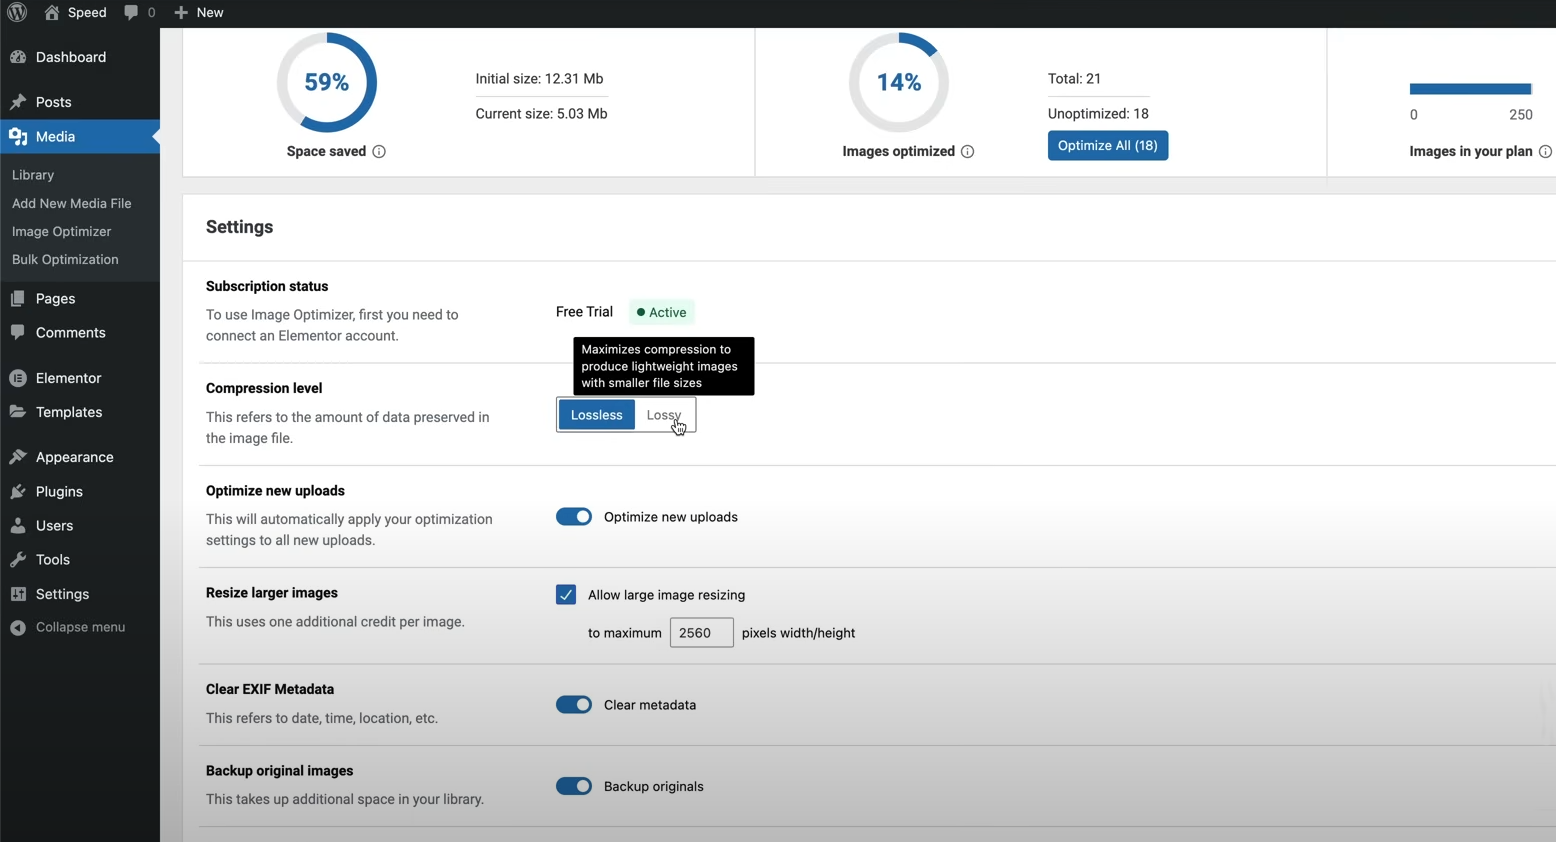Click the Plugins plug icon in sidebar
This screenshot has width=1556, height=842.
pos(18,492)
